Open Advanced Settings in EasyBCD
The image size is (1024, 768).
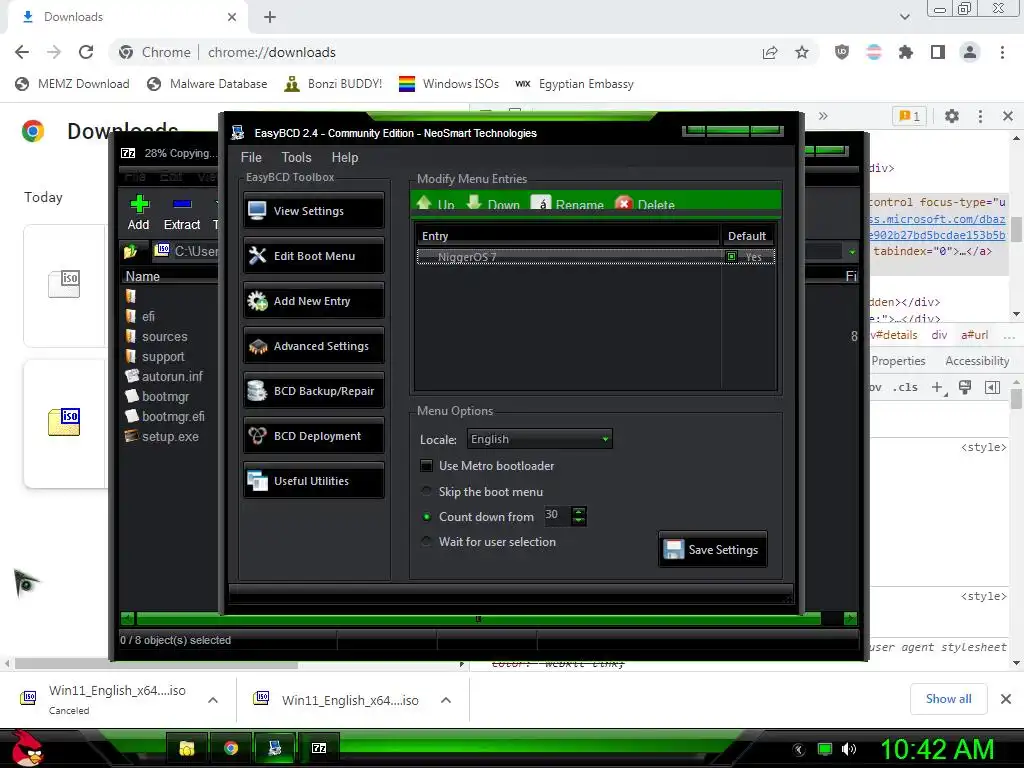point(313,346)
